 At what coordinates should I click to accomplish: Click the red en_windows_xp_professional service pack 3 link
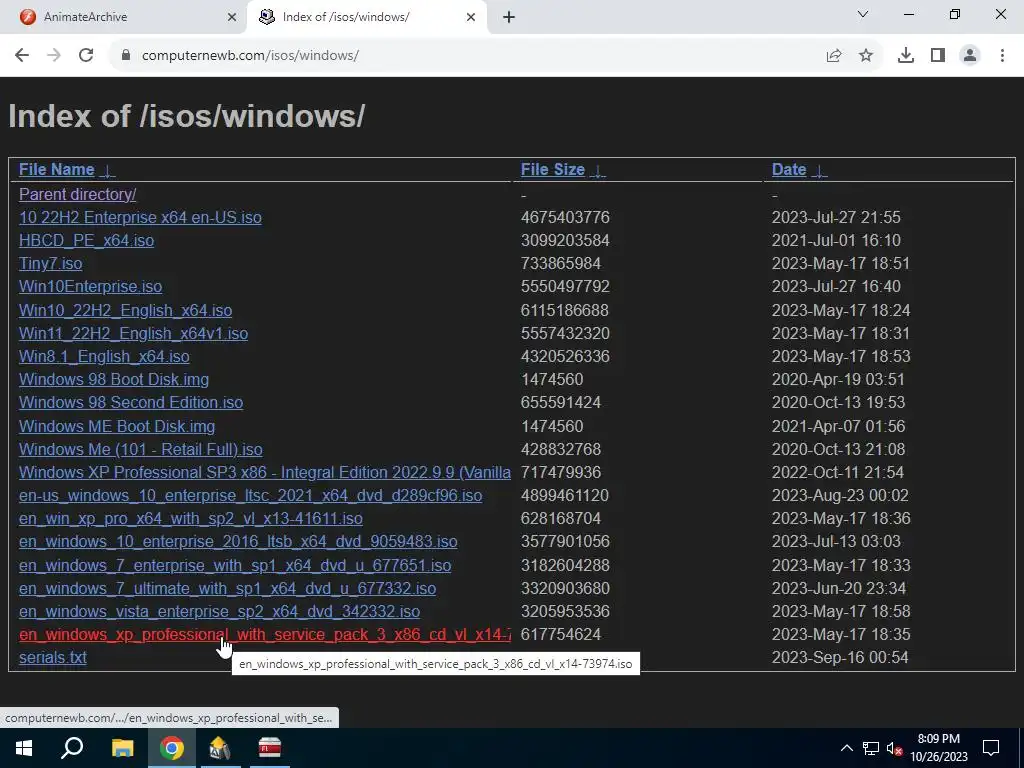(264, 634)
